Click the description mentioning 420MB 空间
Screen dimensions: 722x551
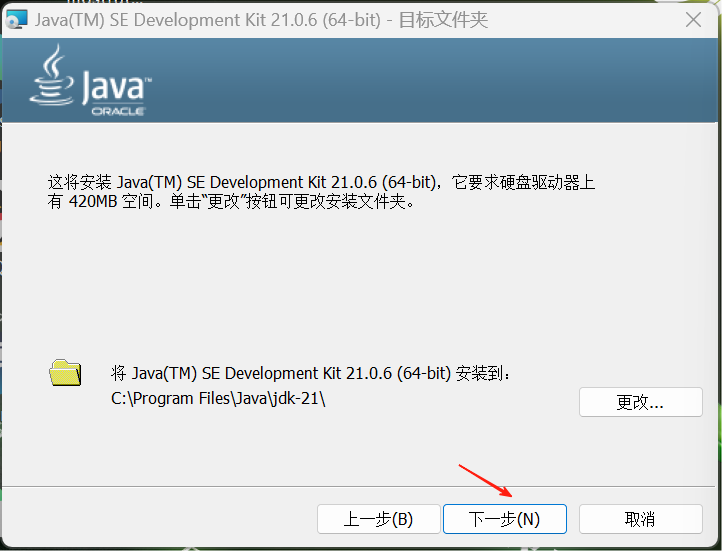(x=321, y=191)
